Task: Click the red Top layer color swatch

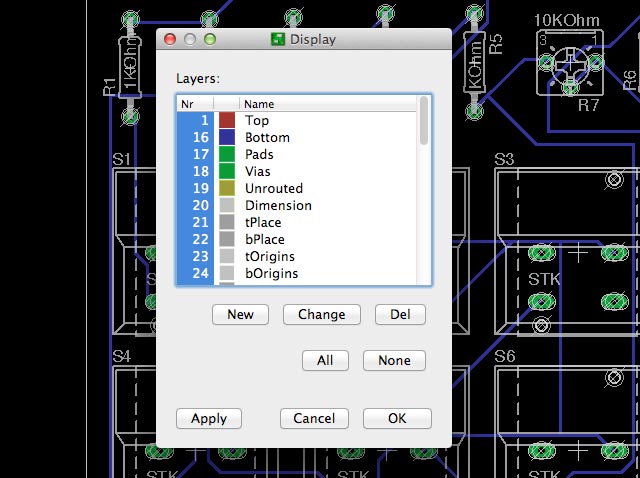Action: (x=226, y=120)
